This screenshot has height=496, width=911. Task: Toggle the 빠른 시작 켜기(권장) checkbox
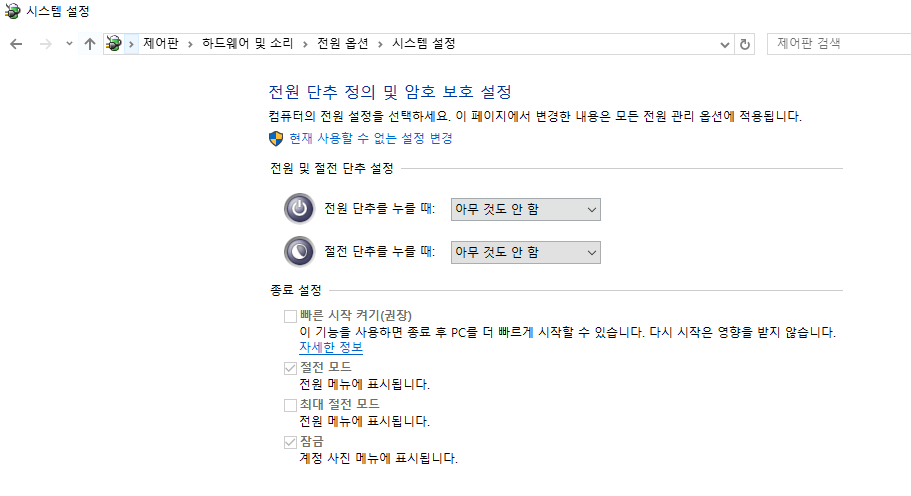coord(290,317)
